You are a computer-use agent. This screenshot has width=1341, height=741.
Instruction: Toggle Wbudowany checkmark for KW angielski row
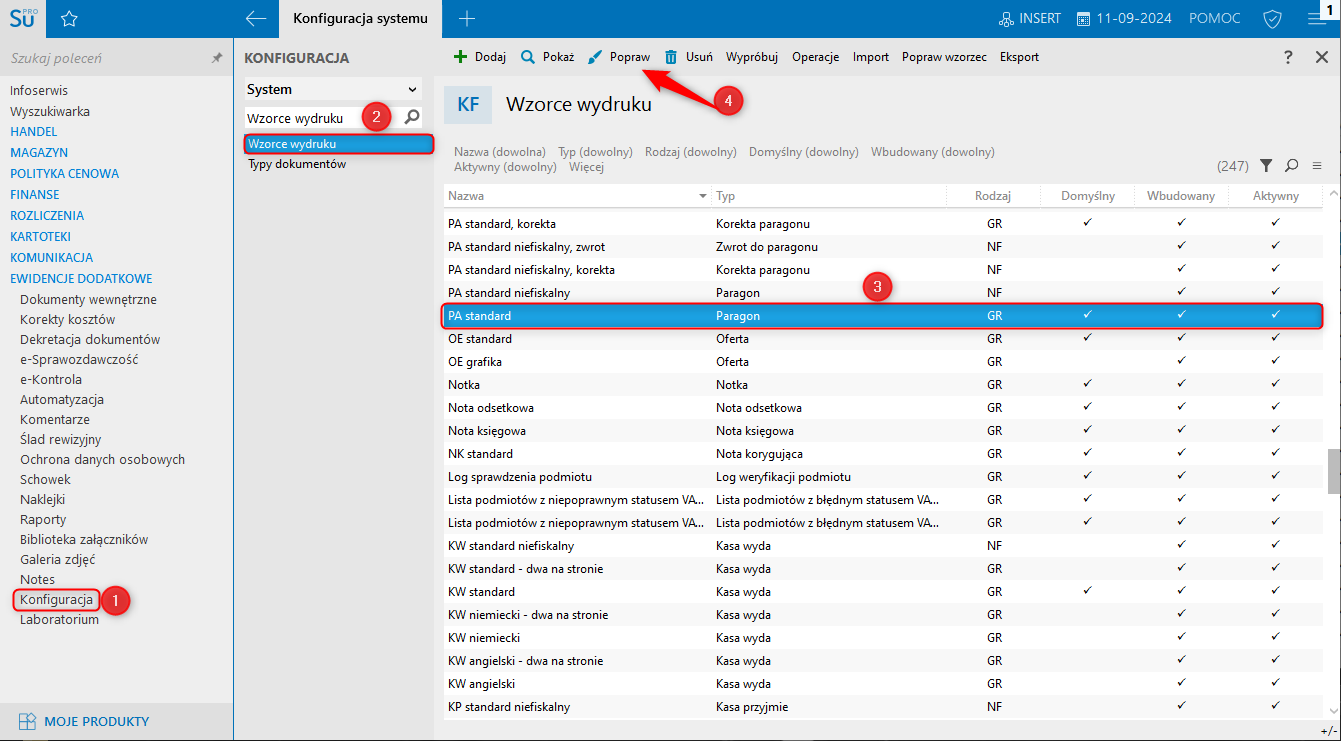click(1181, 683)
